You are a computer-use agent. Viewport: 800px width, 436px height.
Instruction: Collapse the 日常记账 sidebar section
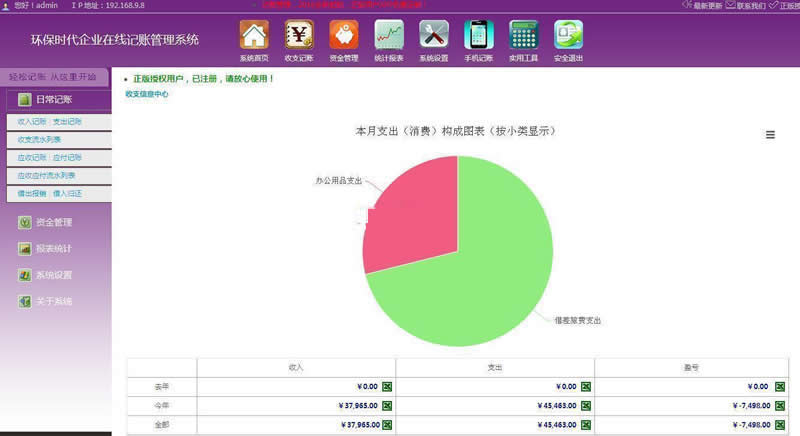(x=54, y=99)
